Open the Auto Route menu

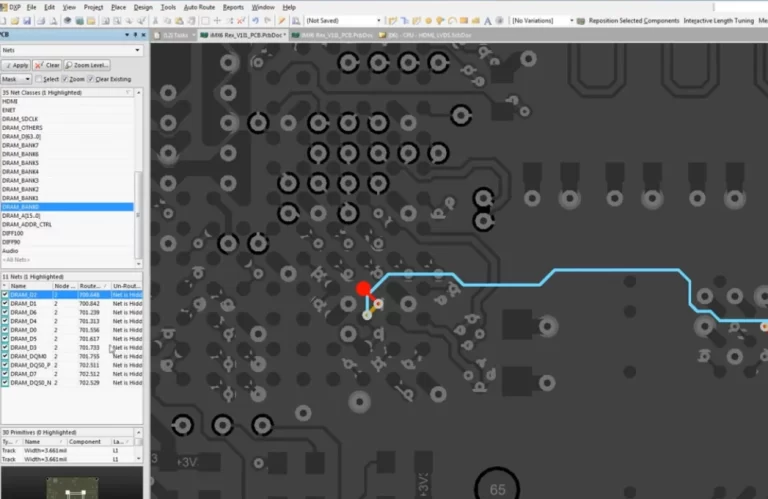(199, 7)
